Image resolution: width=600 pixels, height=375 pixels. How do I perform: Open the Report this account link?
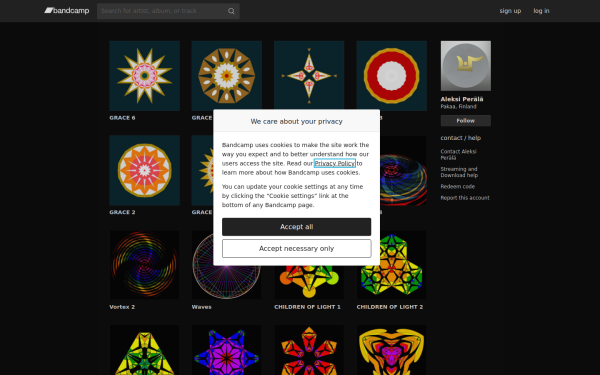(x=465, y=198)
